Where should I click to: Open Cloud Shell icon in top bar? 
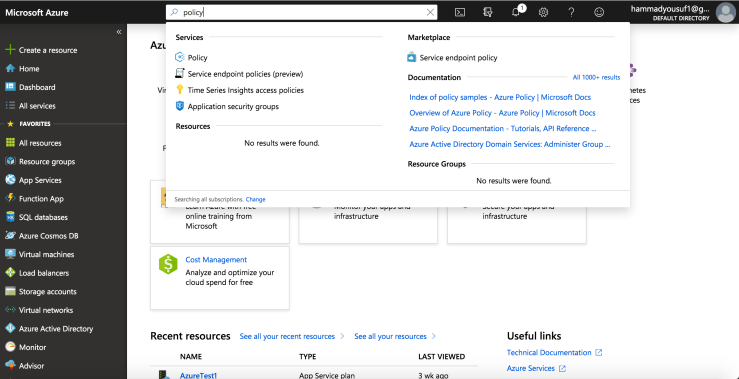pyautogui.click(x=460, y=13)
